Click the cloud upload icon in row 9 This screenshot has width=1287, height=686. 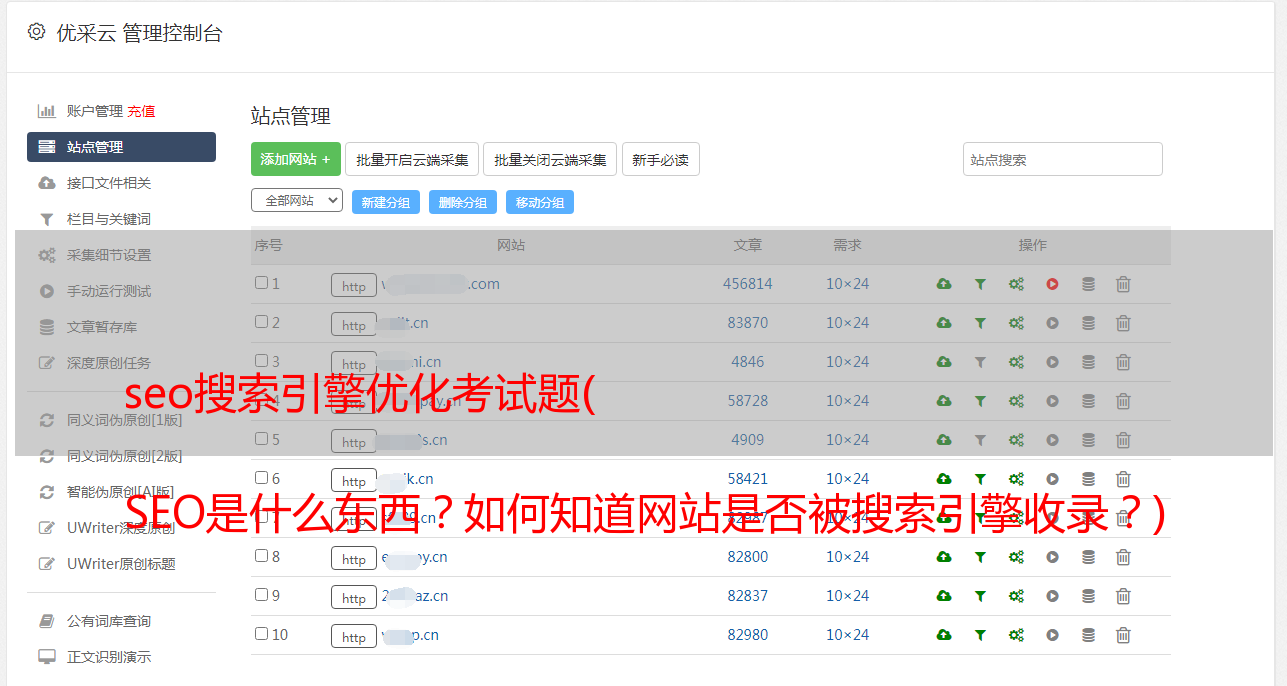pos(944,596)
